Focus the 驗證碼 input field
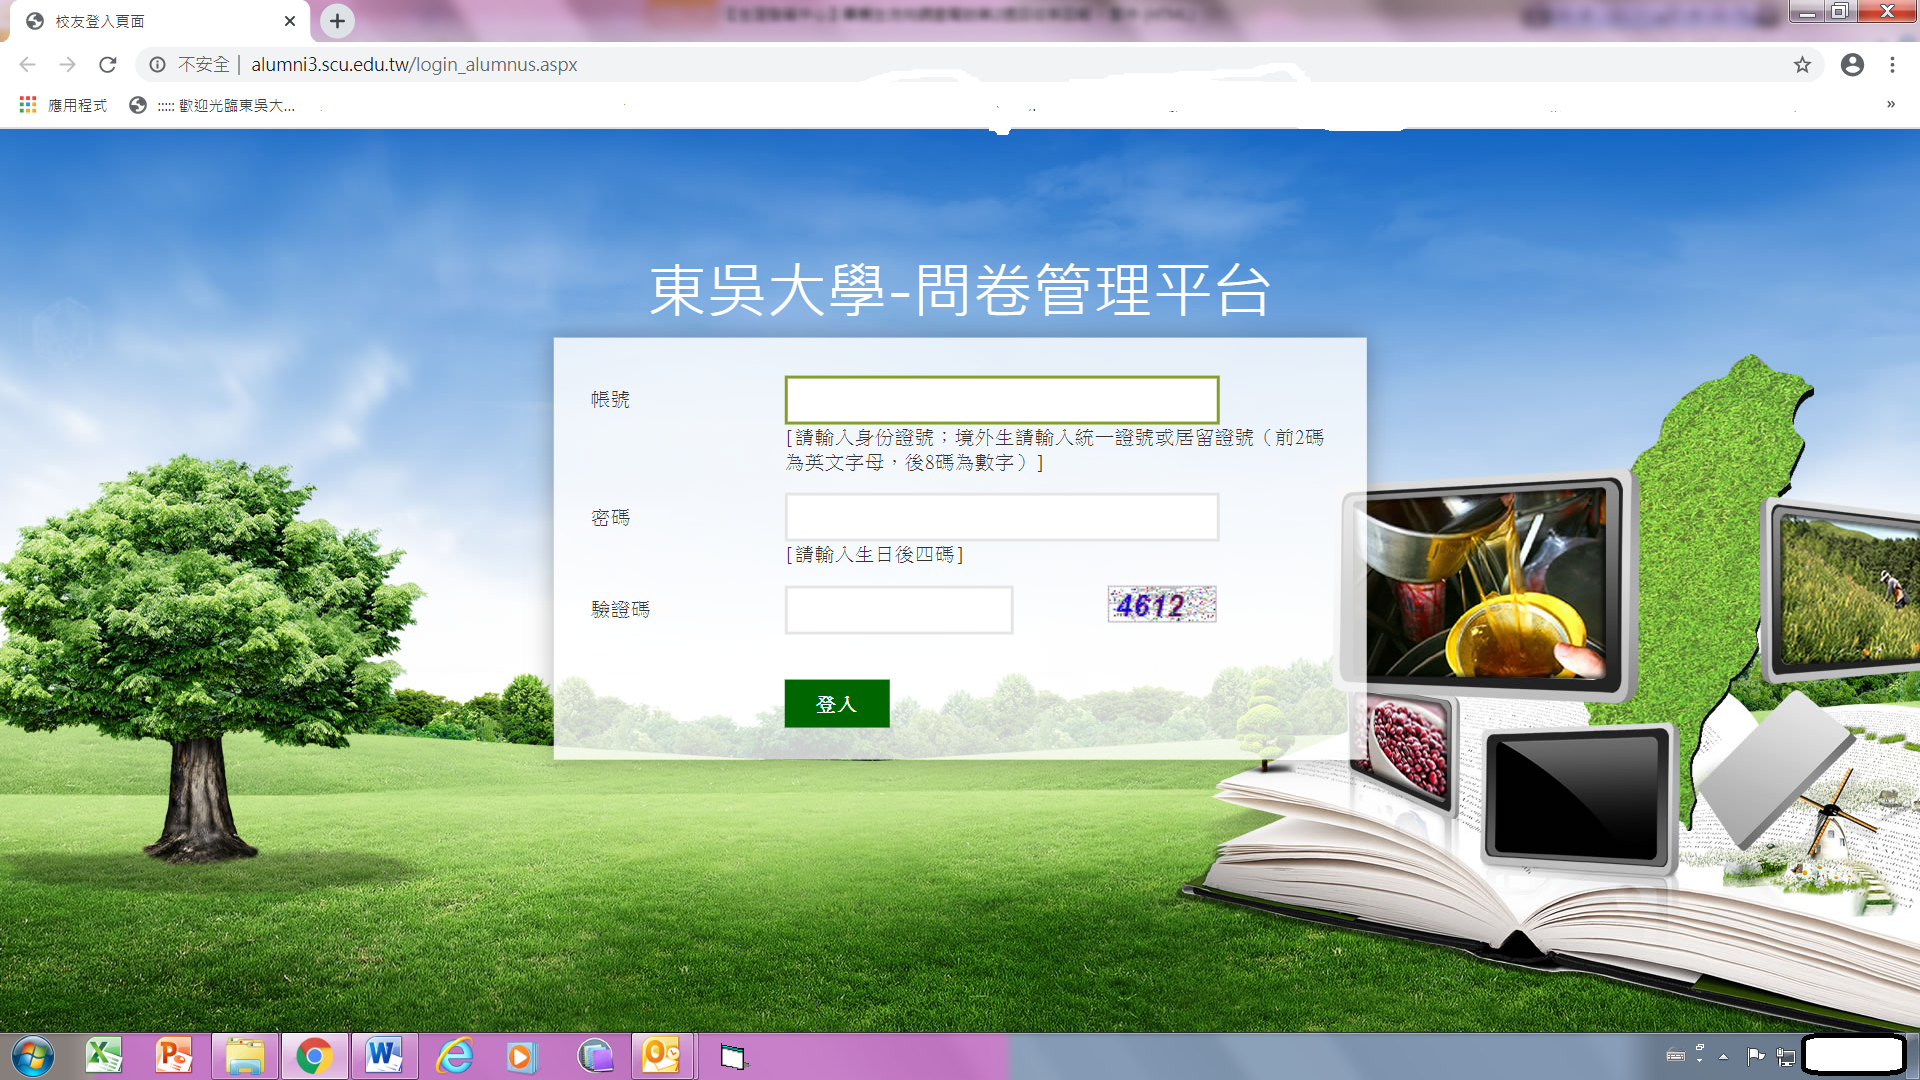This screenshot has width=1920, height=1080. (x=899, y=610)
